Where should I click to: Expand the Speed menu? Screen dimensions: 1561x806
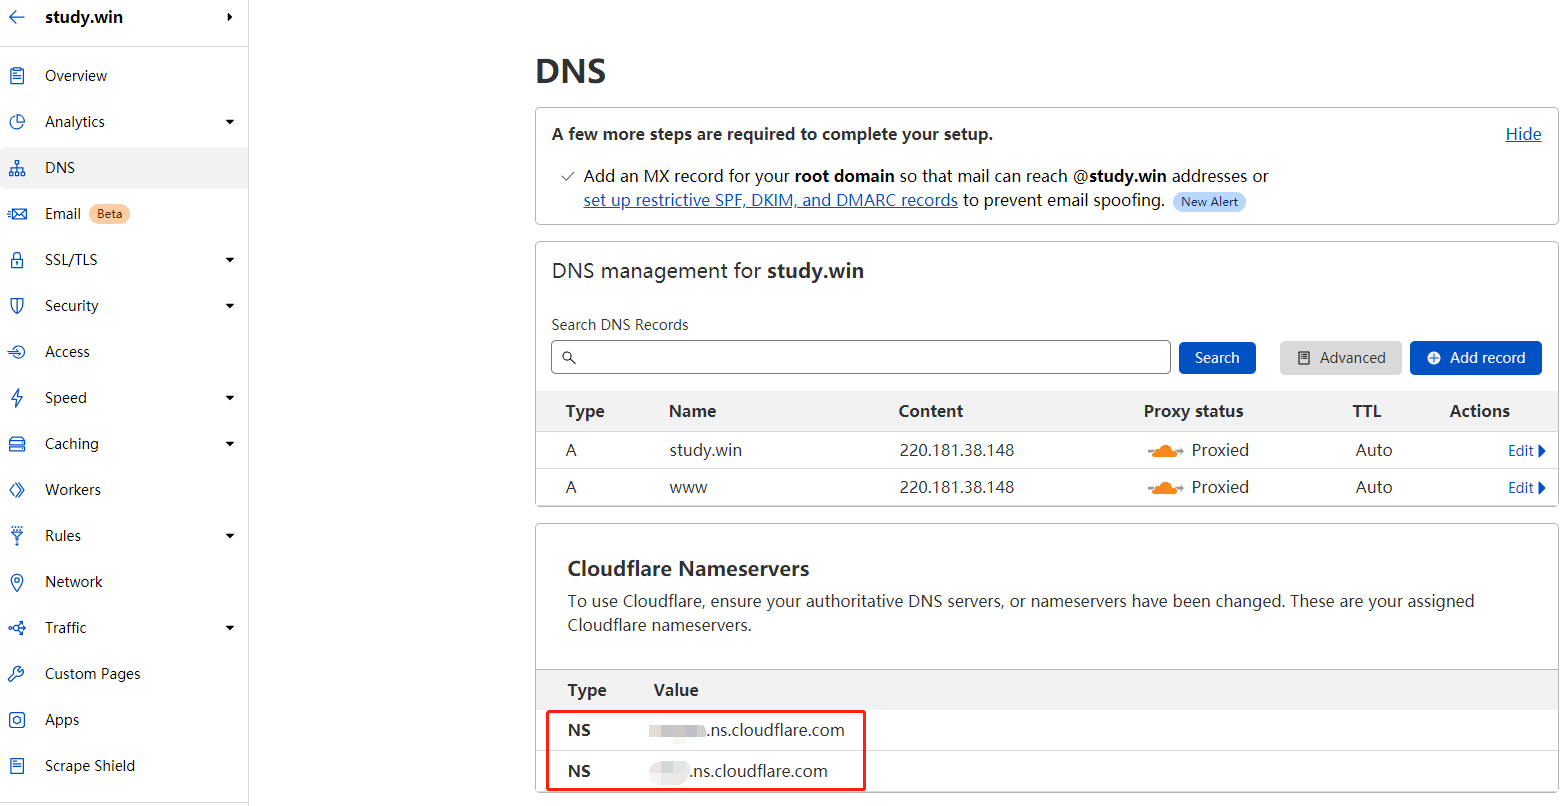[x=230, y=397]
